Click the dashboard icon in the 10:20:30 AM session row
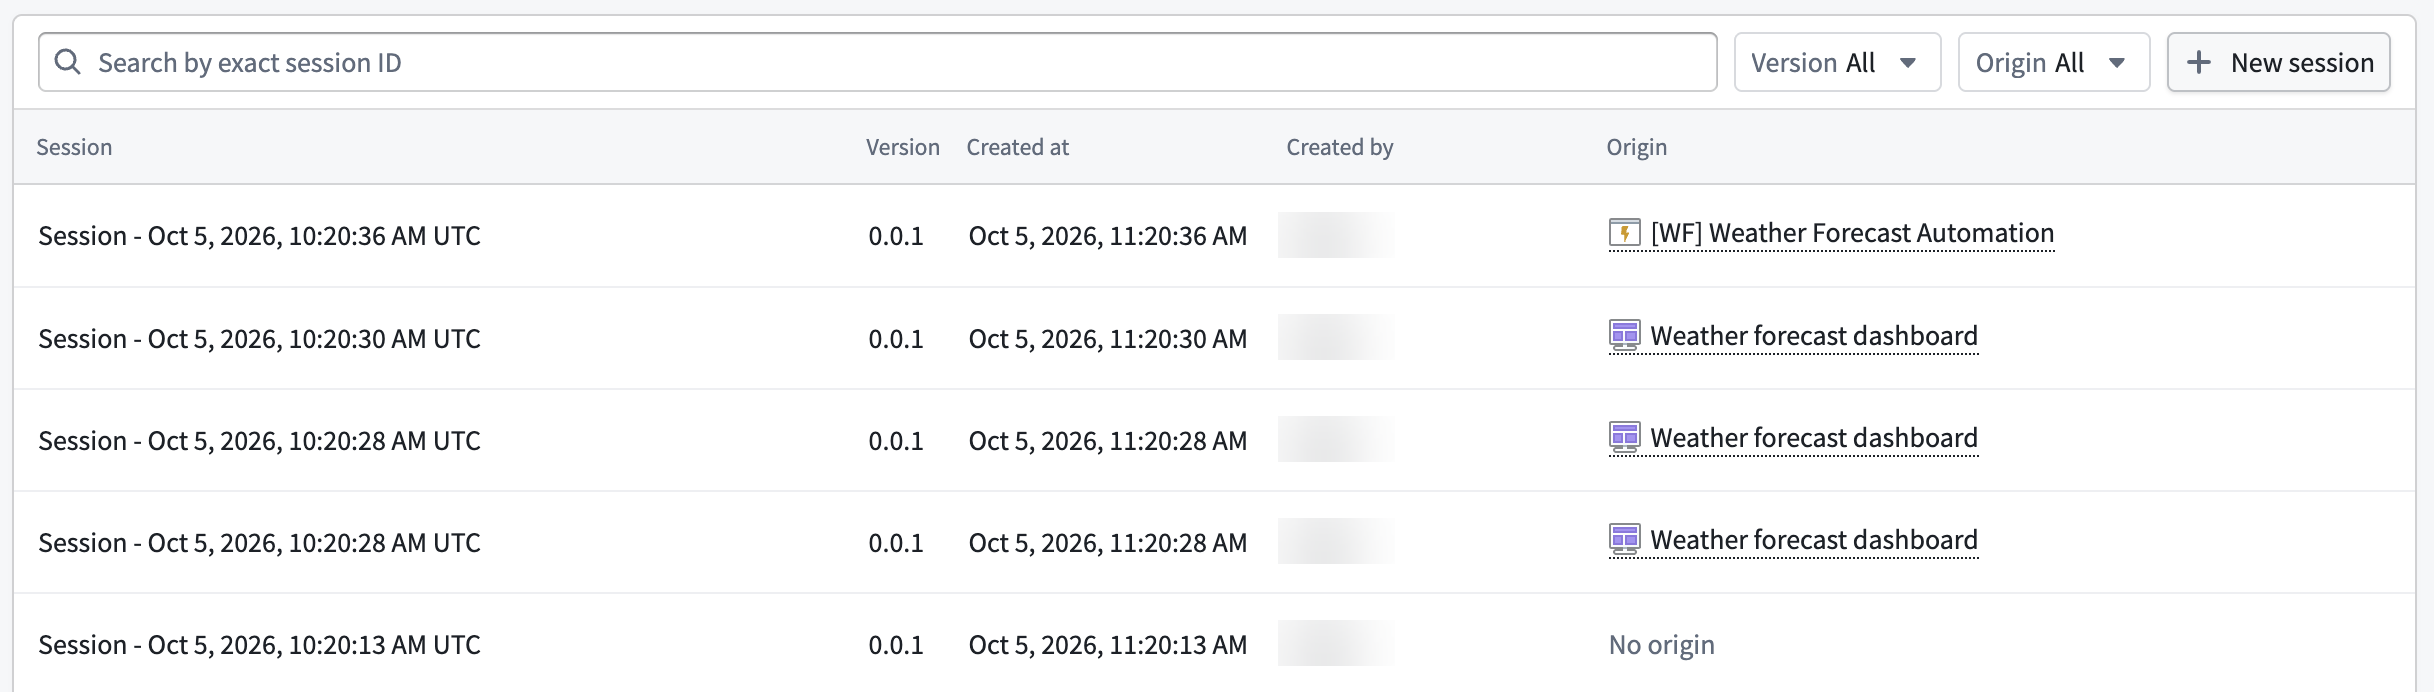The image size is (2434, 692). [x=1624, y=336]
